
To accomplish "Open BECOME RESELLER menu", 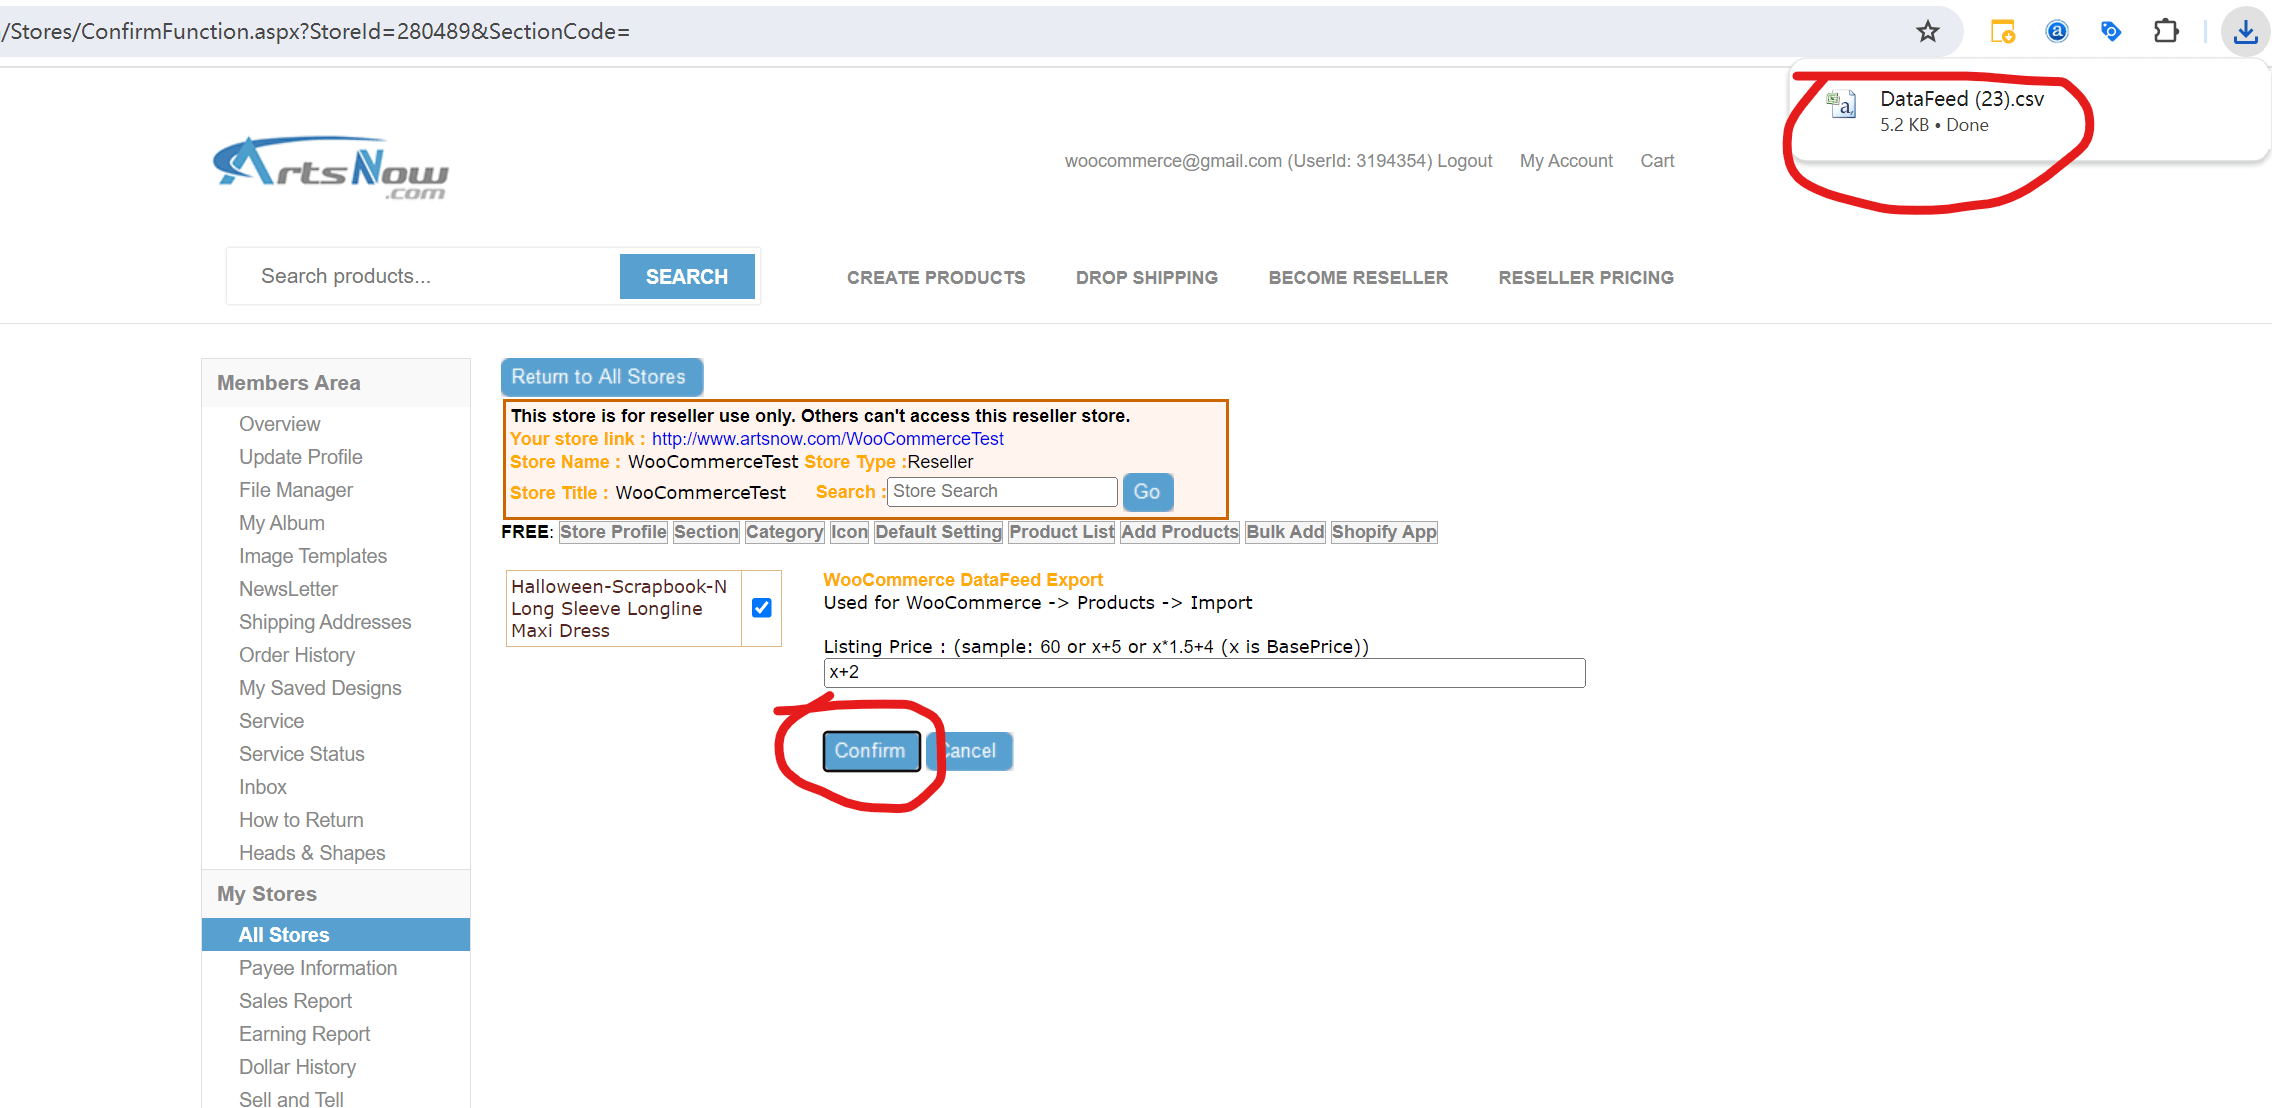I will pyautogui.click(x=1358, y=278).
